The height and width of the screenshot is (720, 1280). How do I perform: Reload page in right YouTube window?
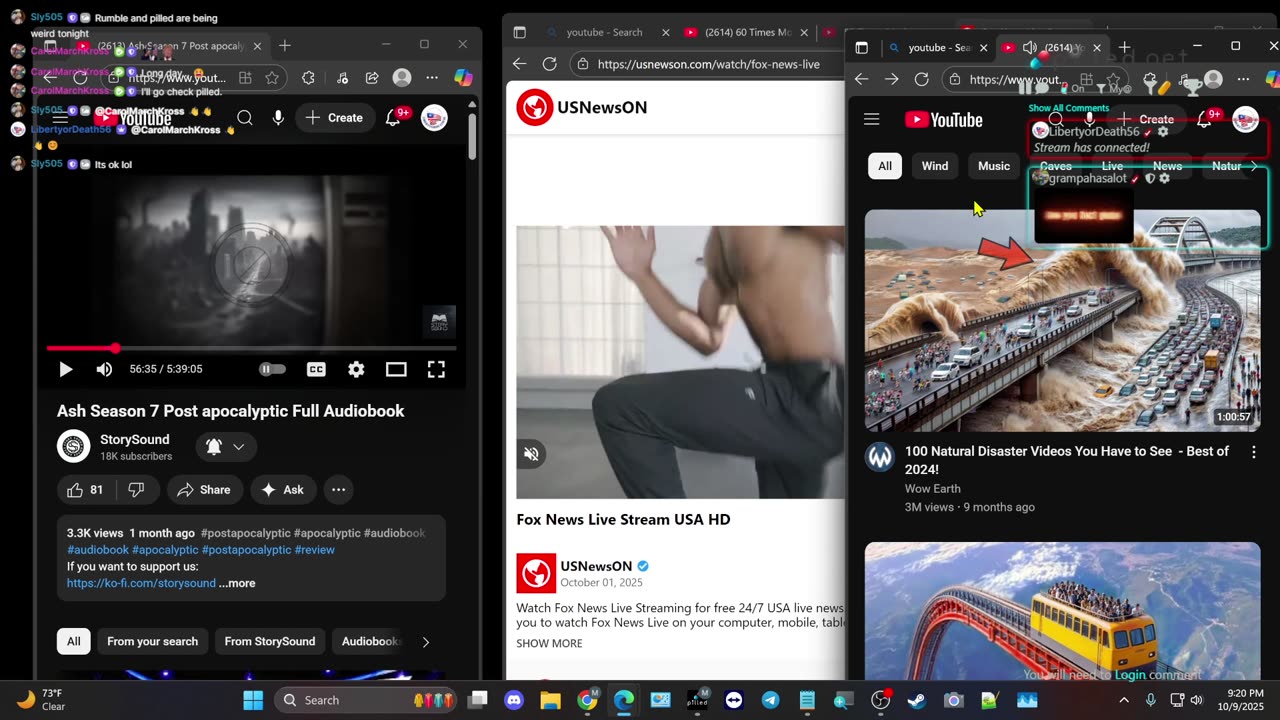pyautogui.click(x=921, y=79)
